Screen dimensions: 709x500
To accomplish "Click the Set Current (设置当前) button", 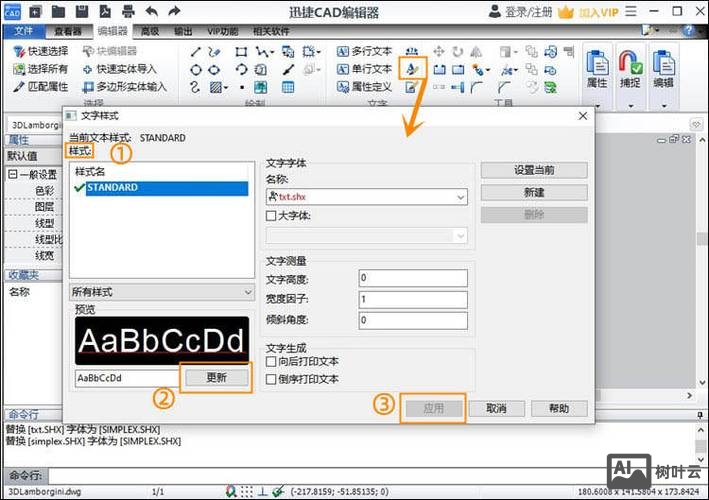I will point(534,170).
